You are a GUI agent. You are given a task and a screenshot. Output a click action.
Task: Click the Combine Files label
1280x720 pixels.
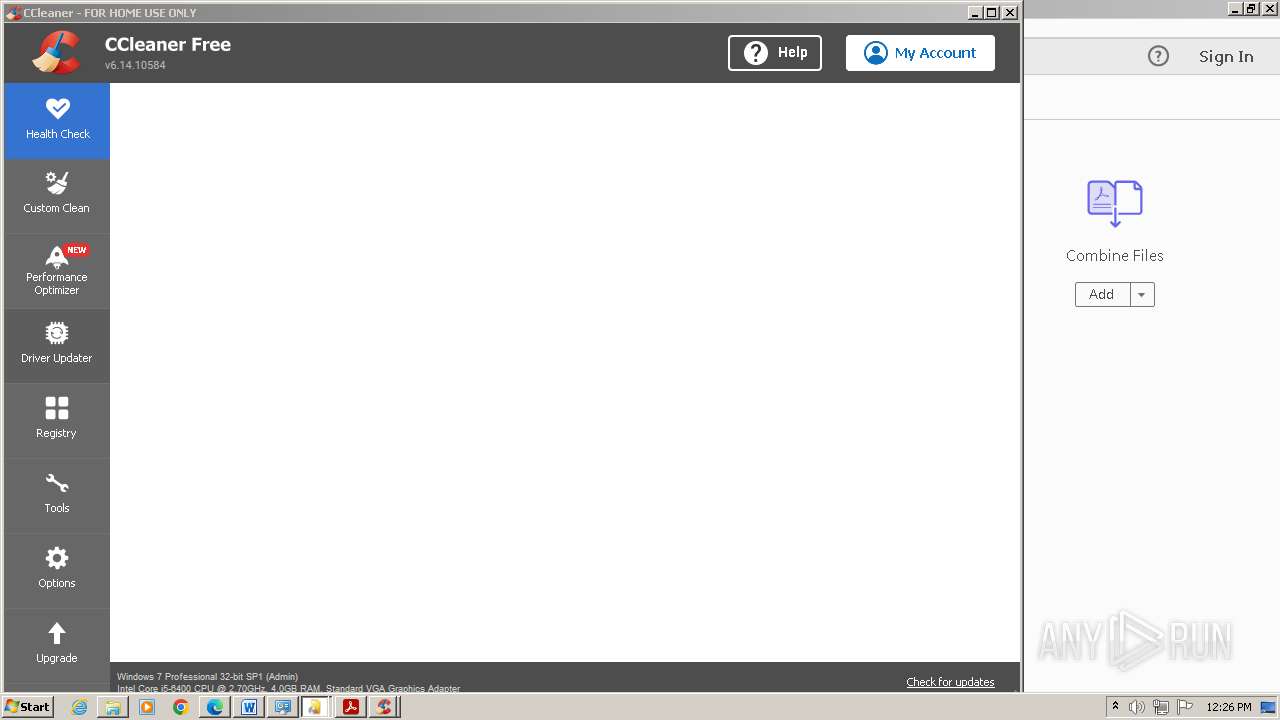(x=1115, y=256)
